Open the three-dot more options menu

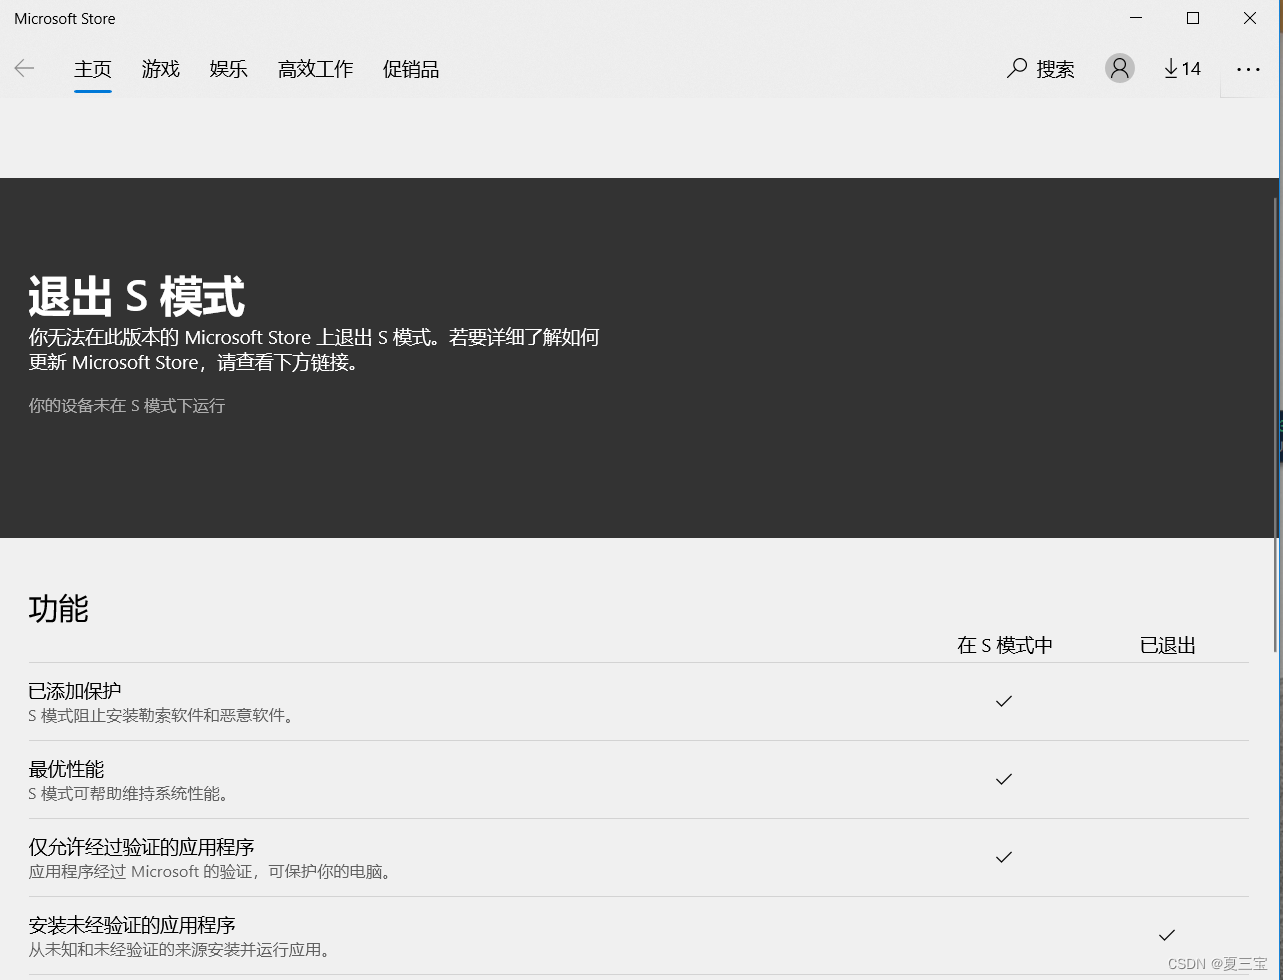1248,69
